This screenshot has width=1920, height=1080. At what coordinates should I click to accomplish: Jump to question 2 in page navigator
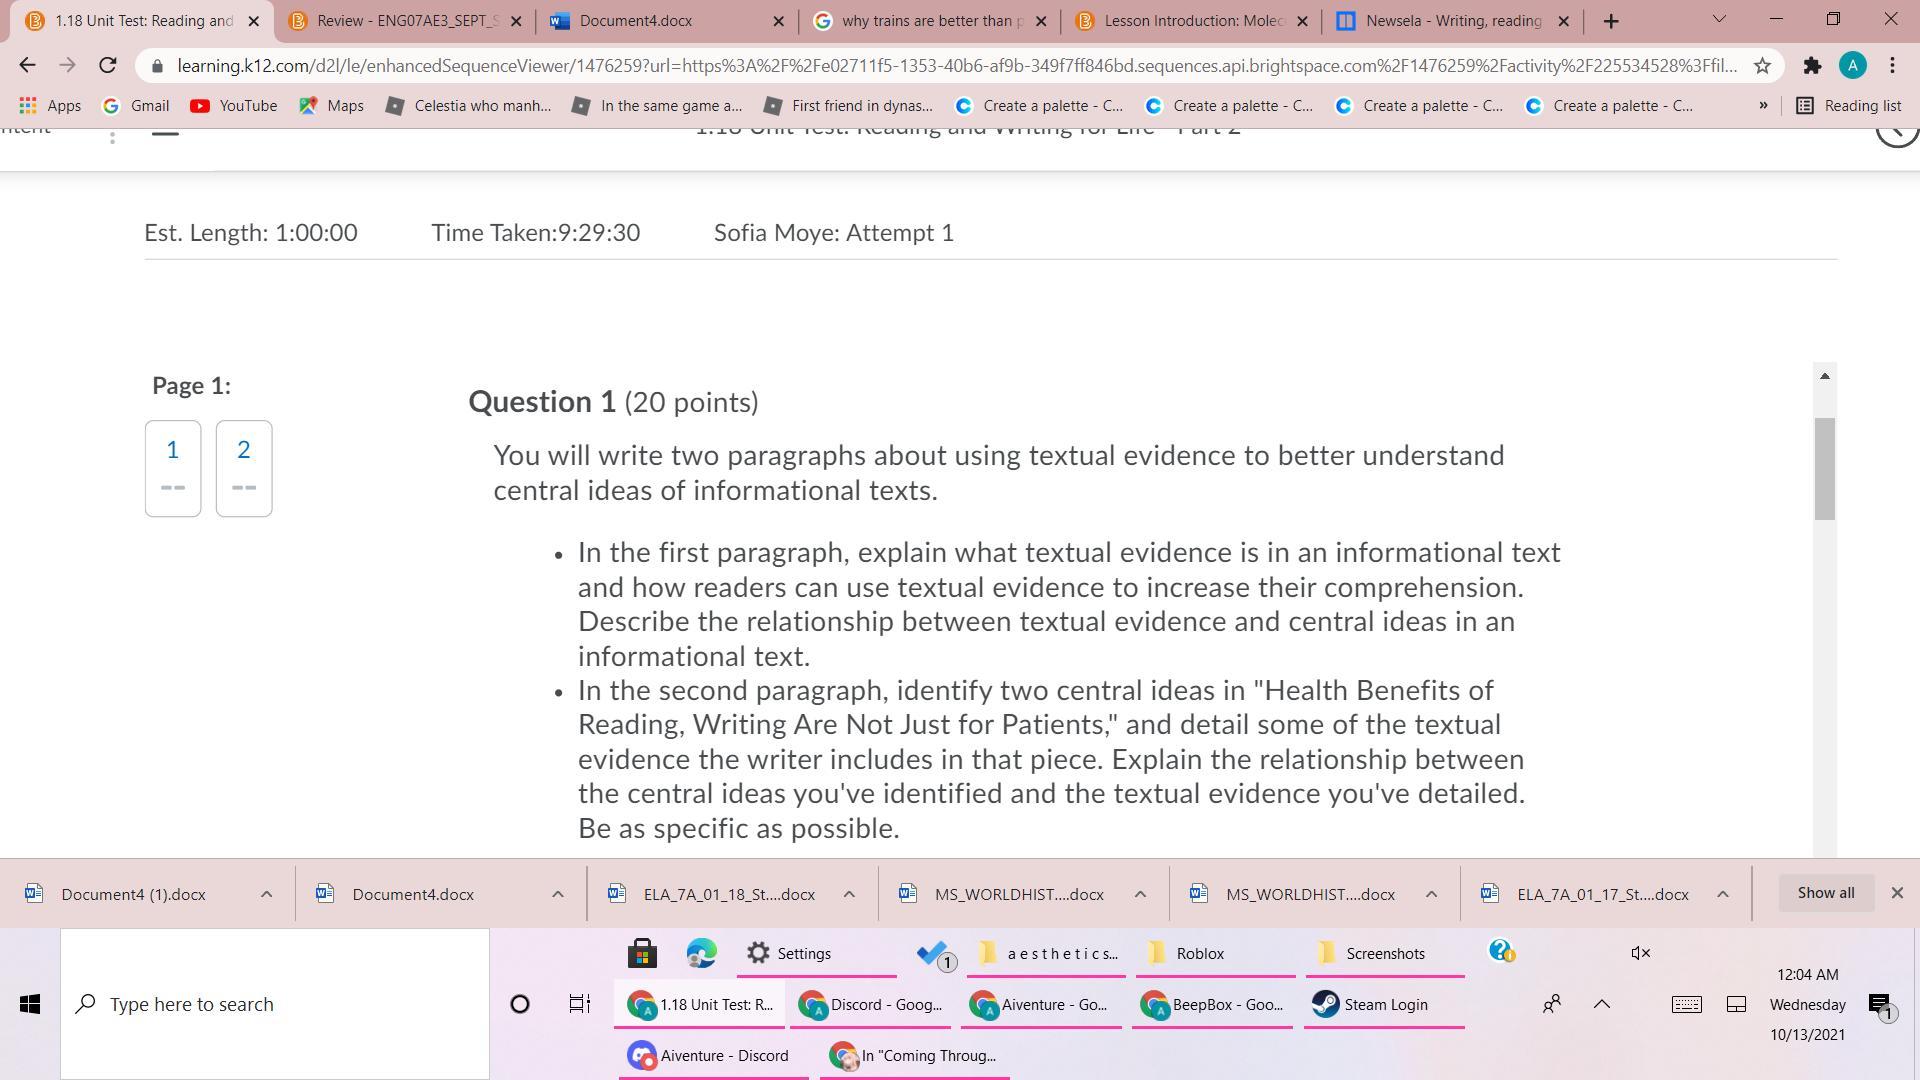(x=244, y=468)
